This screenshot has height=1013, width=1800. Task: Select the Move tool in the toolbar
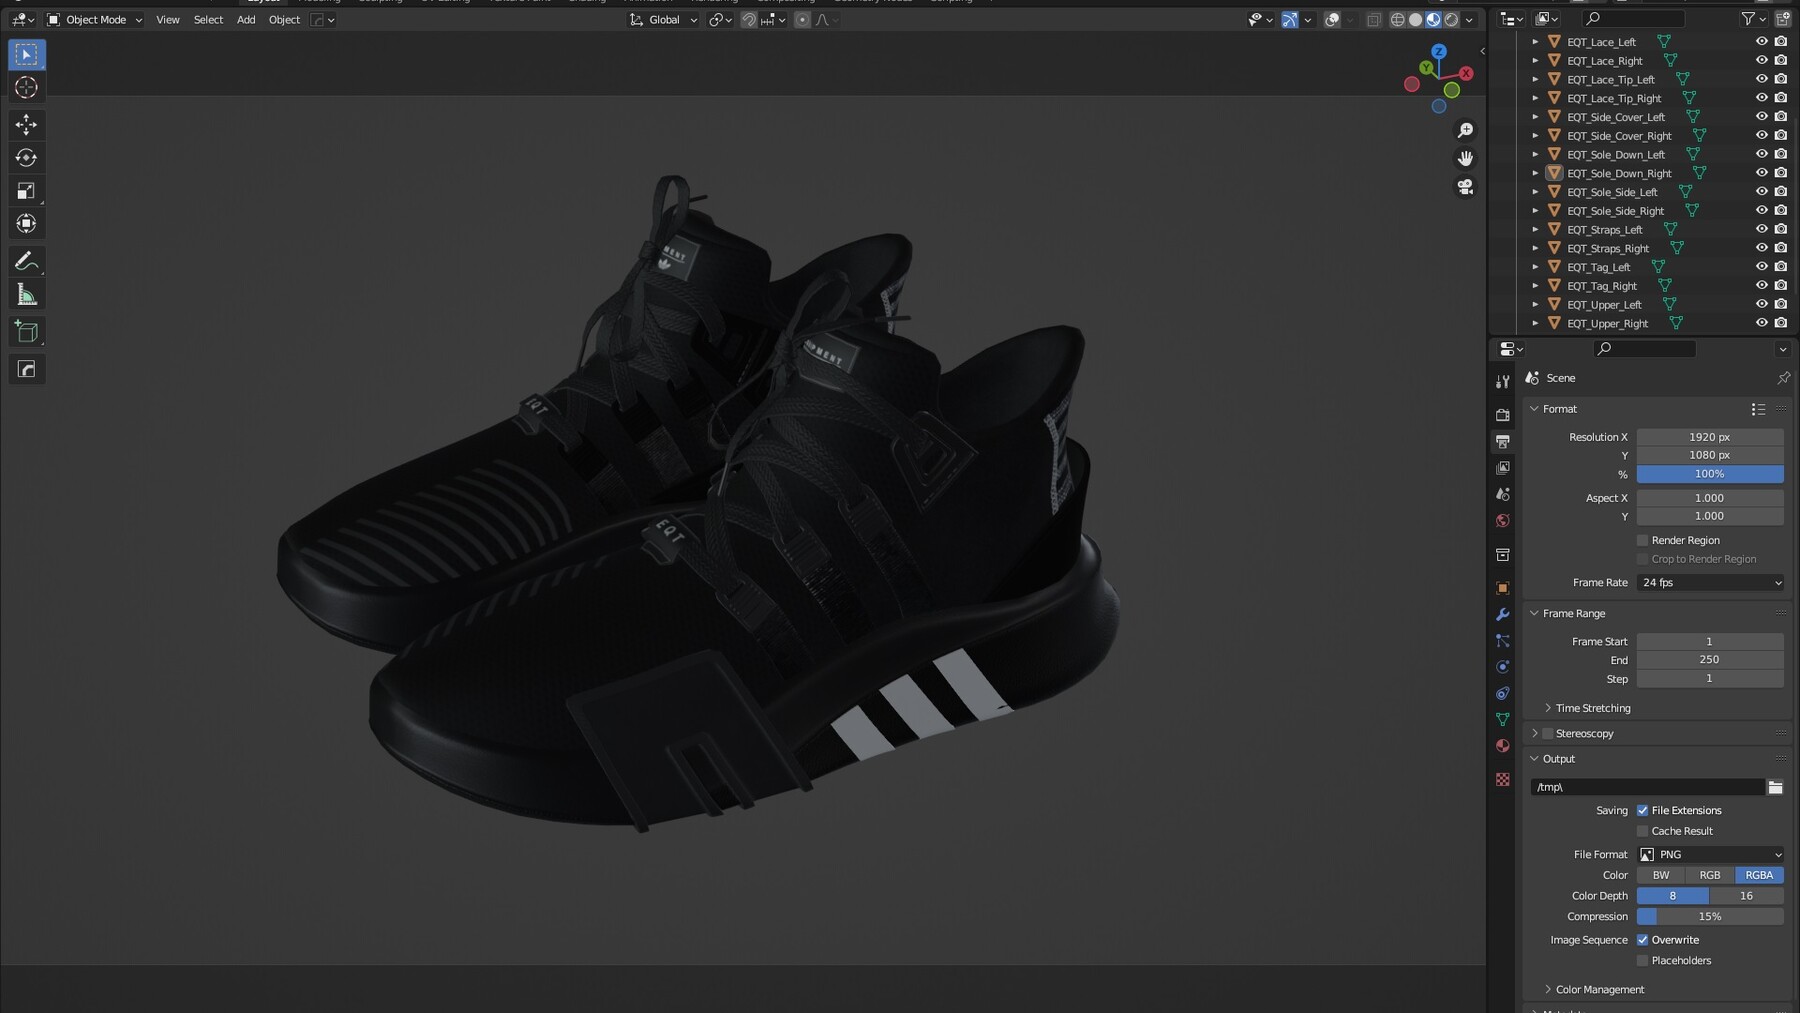[x=26, y=124]
